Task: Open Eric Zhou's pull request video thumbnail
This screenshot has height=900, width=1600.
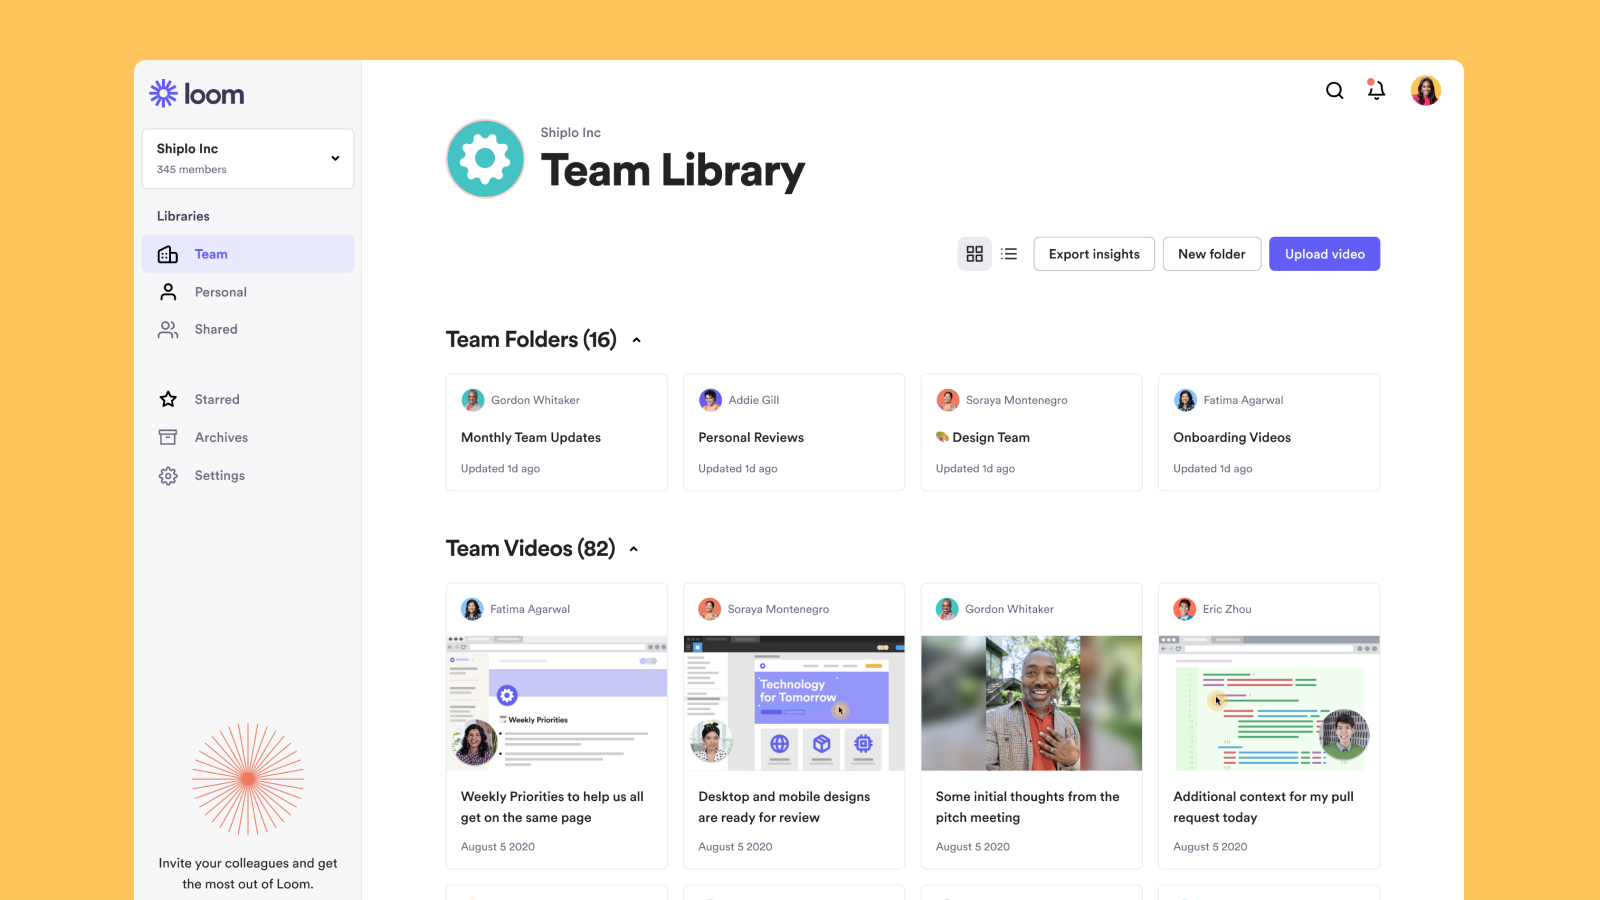Action: point(1269,703)
